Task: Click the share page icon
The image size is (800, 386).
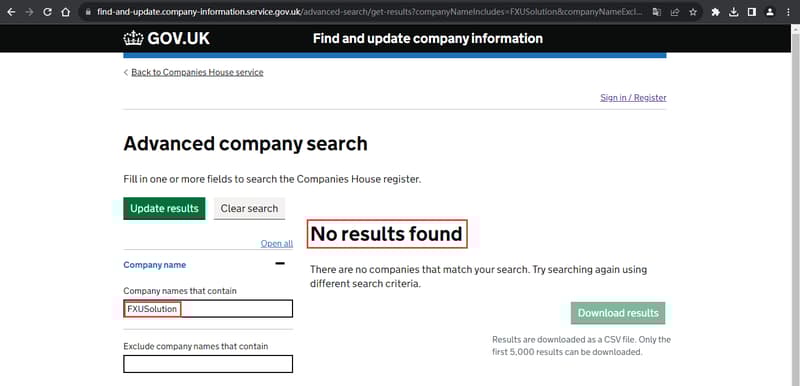Action: click(674, 12)
